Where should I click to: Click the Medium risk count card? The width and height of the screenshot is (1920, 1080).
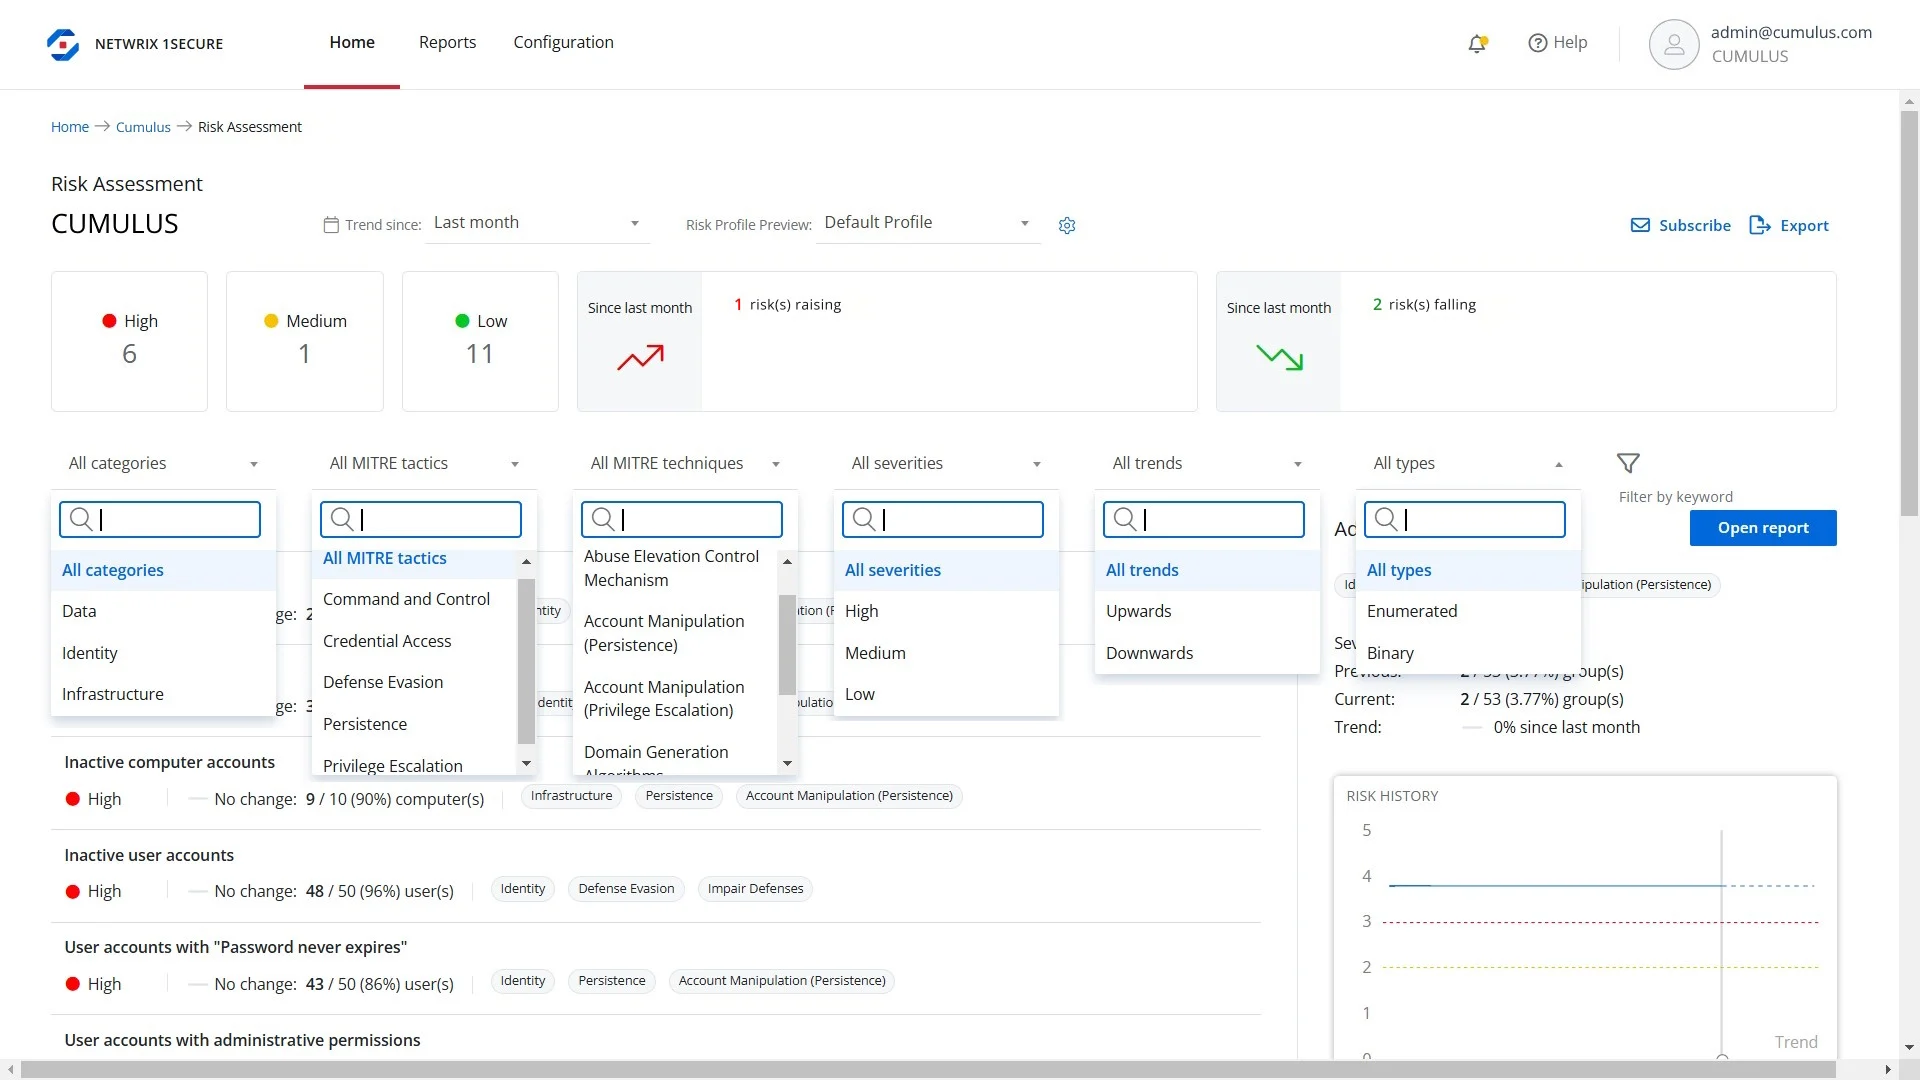click(305, 341)
